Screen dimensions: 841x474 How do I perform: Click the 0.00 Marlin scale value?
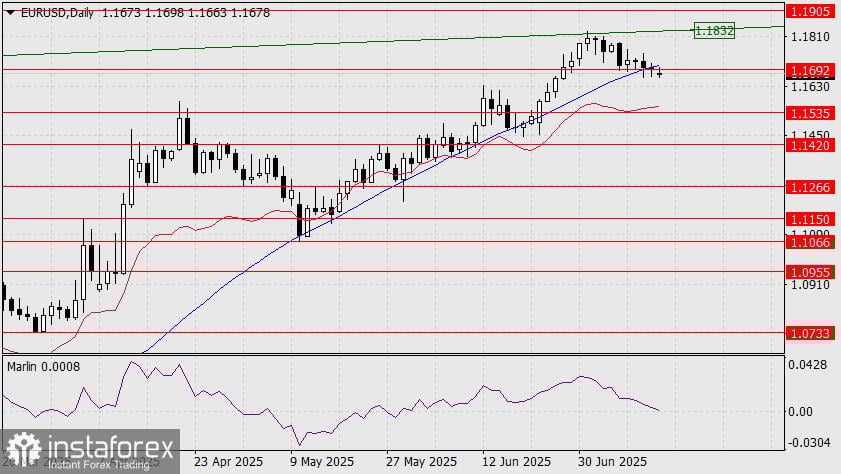click(801, 411)
